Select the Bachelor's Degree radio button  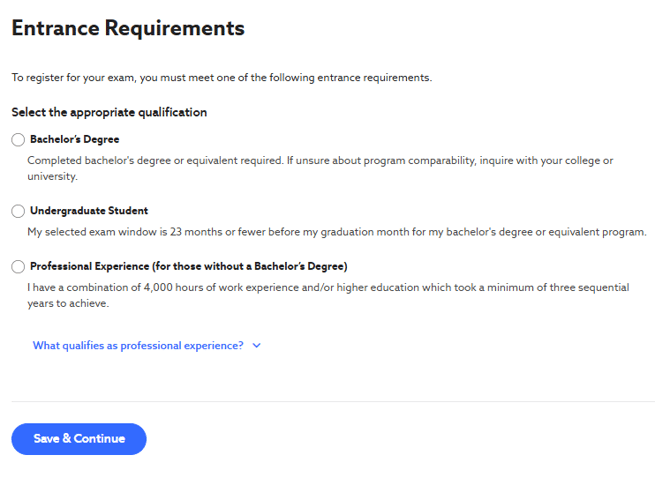[x=18, y=140]
